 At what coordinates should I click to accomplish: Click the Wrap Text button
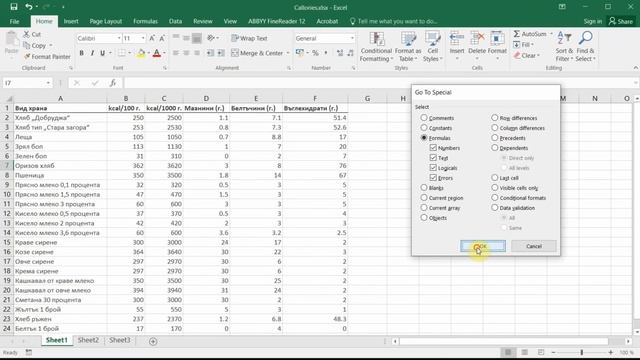tap(249, 38)
